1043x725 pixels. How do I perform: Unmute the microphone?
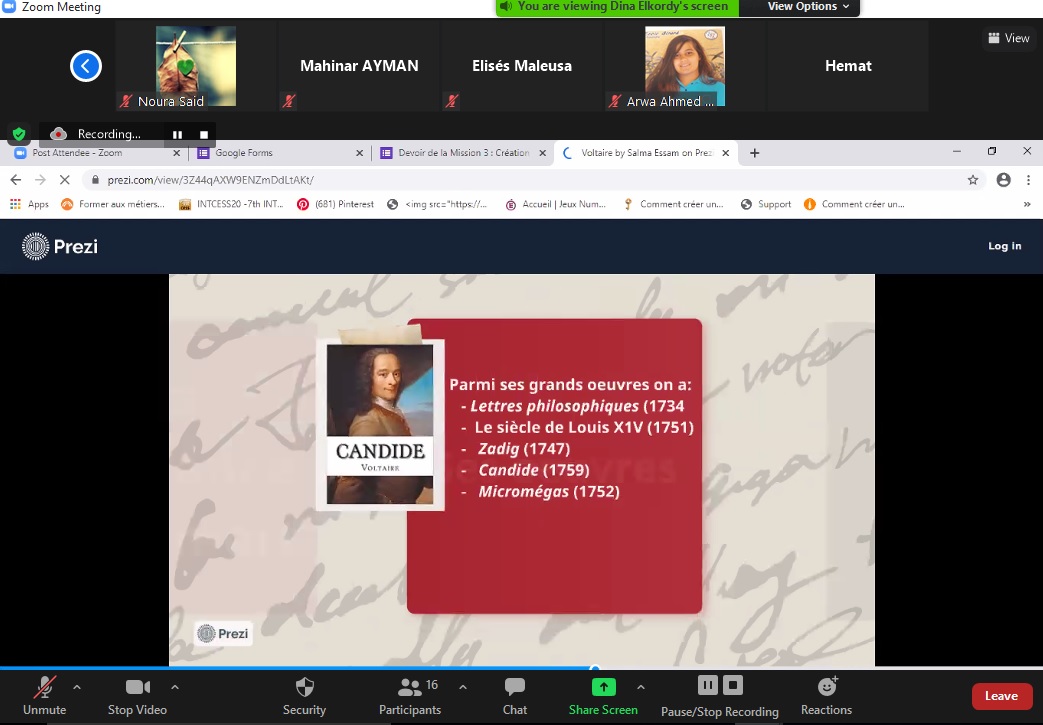coord(44,688)
